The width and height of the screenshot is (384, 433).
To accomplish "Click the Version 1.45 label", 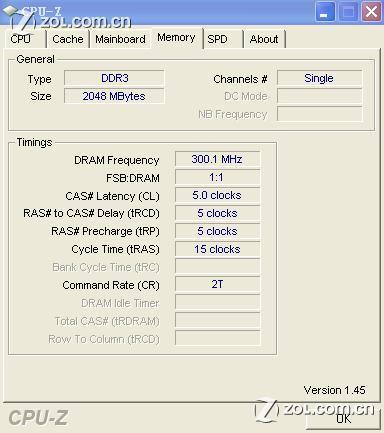I will pyautogui.click(x=334, y=390).
